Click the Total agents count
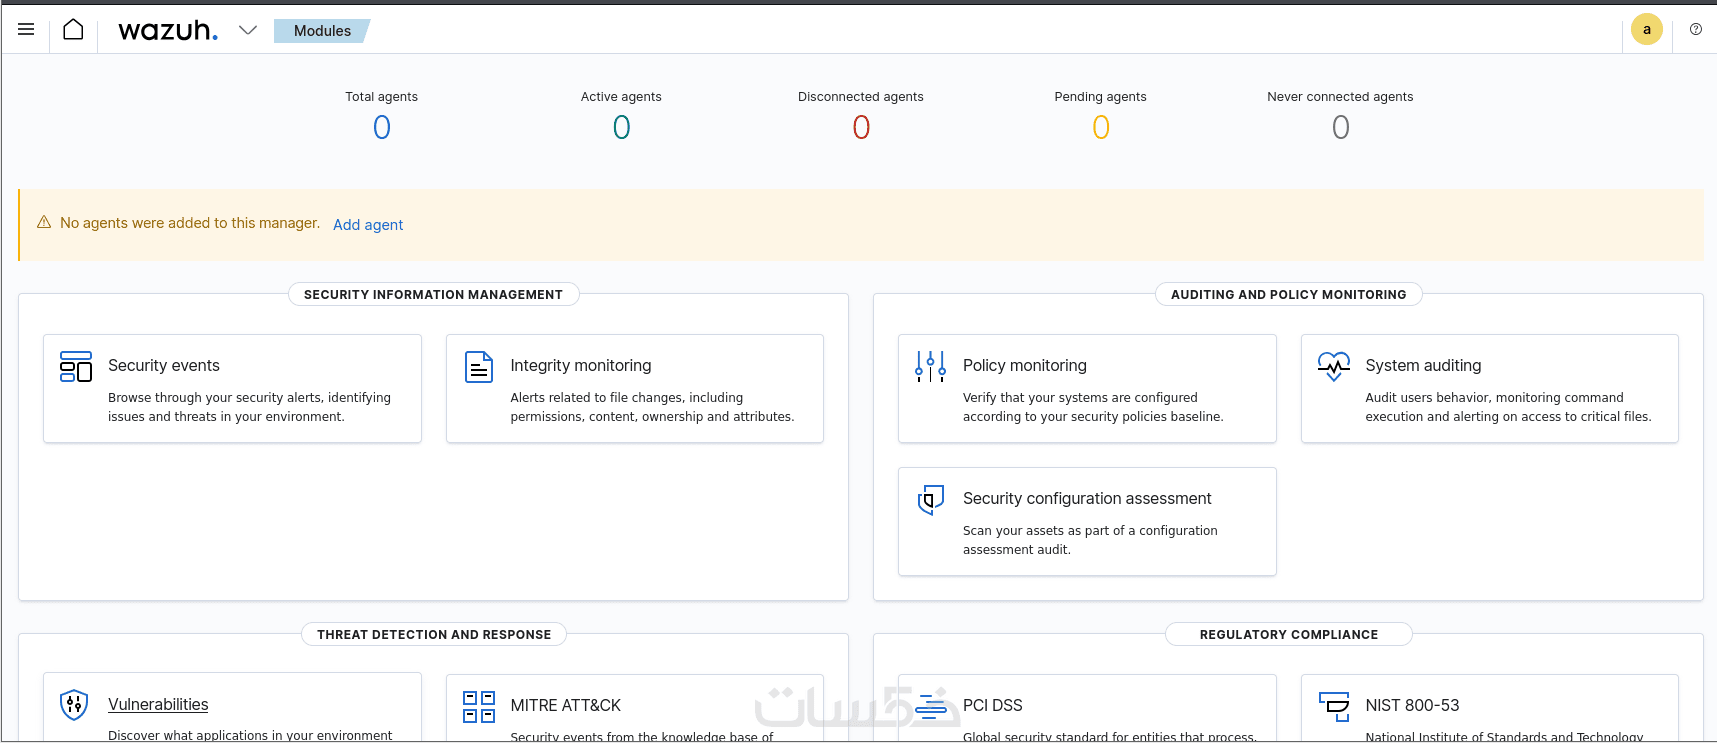1717x743 pixels. (382, 127)
